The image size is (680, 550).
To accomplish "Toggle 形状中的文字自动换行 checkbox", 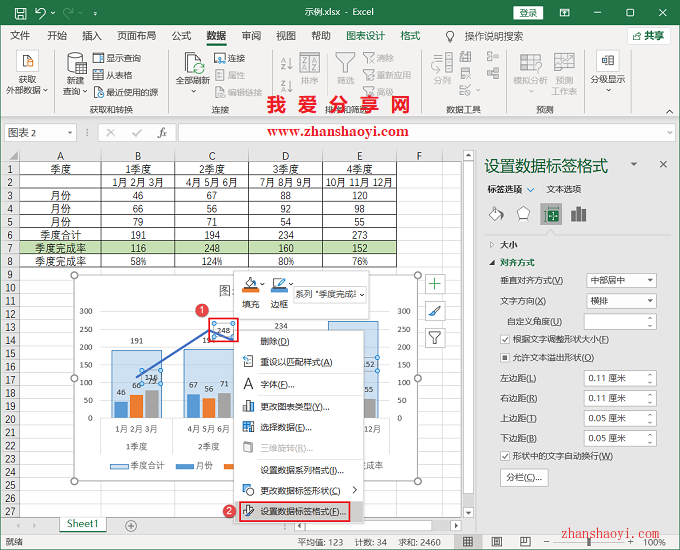I will coord(504,456).
